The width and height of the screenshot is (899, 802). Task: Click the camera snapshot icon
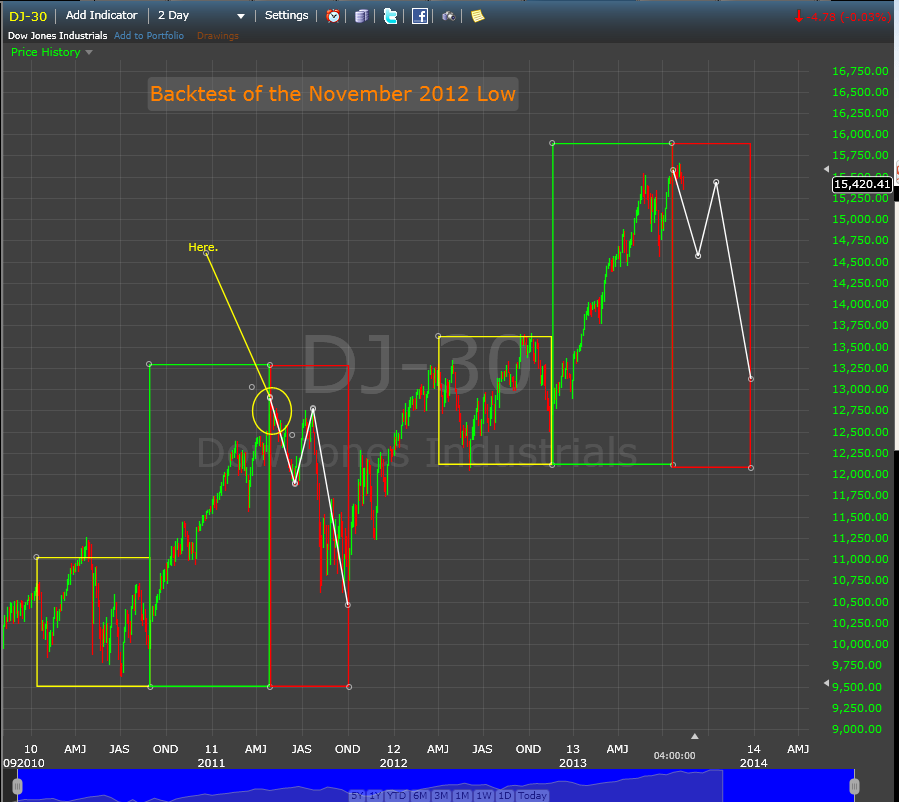click(448, 16)
